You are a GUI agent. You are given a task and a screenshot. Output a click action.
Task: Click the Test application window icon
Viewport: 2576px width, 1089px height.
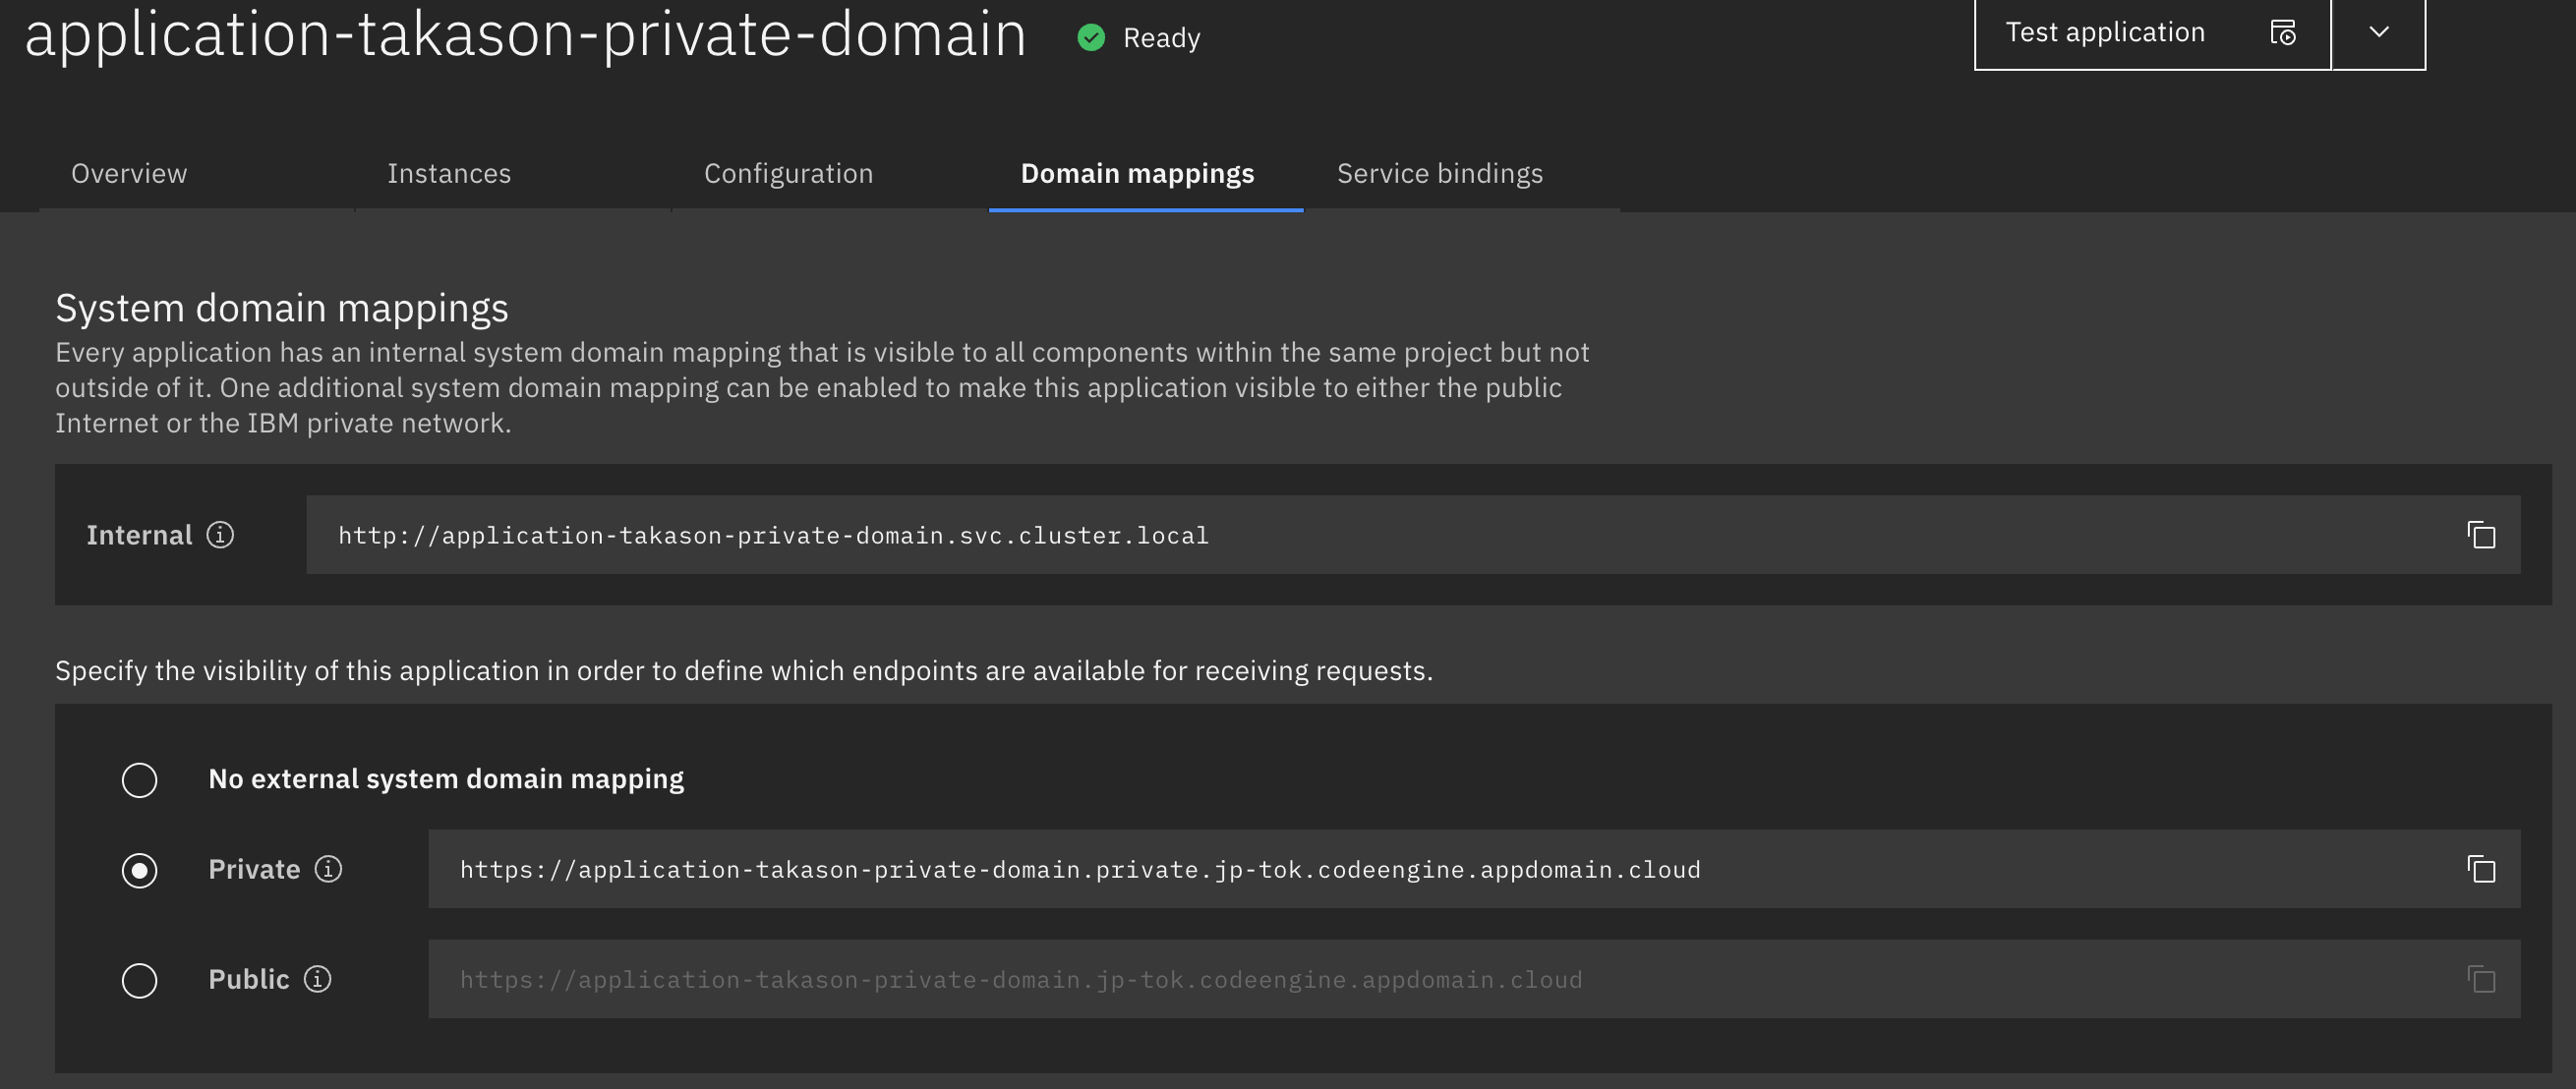(x=2282, y=33)
